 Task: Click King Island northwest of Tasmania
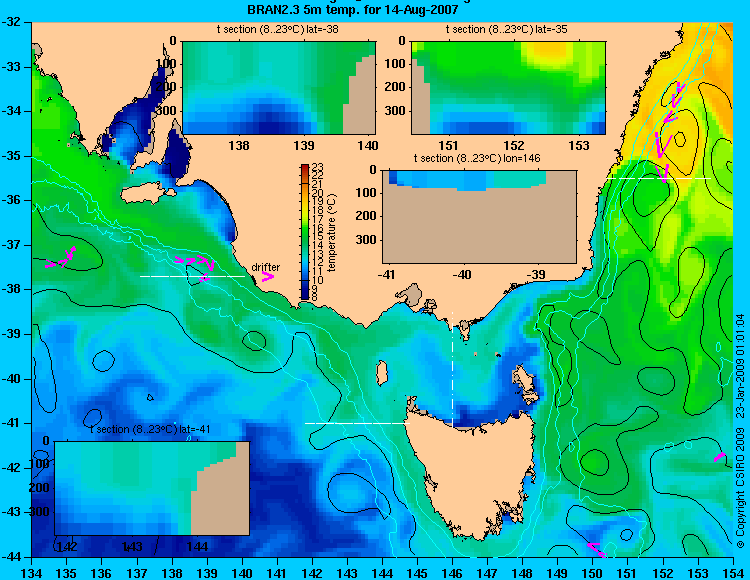coord(382,373)
